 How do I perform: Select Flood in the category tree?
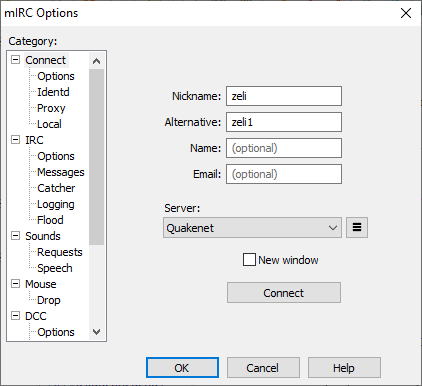pyautogui.click(x=50, y=220)
